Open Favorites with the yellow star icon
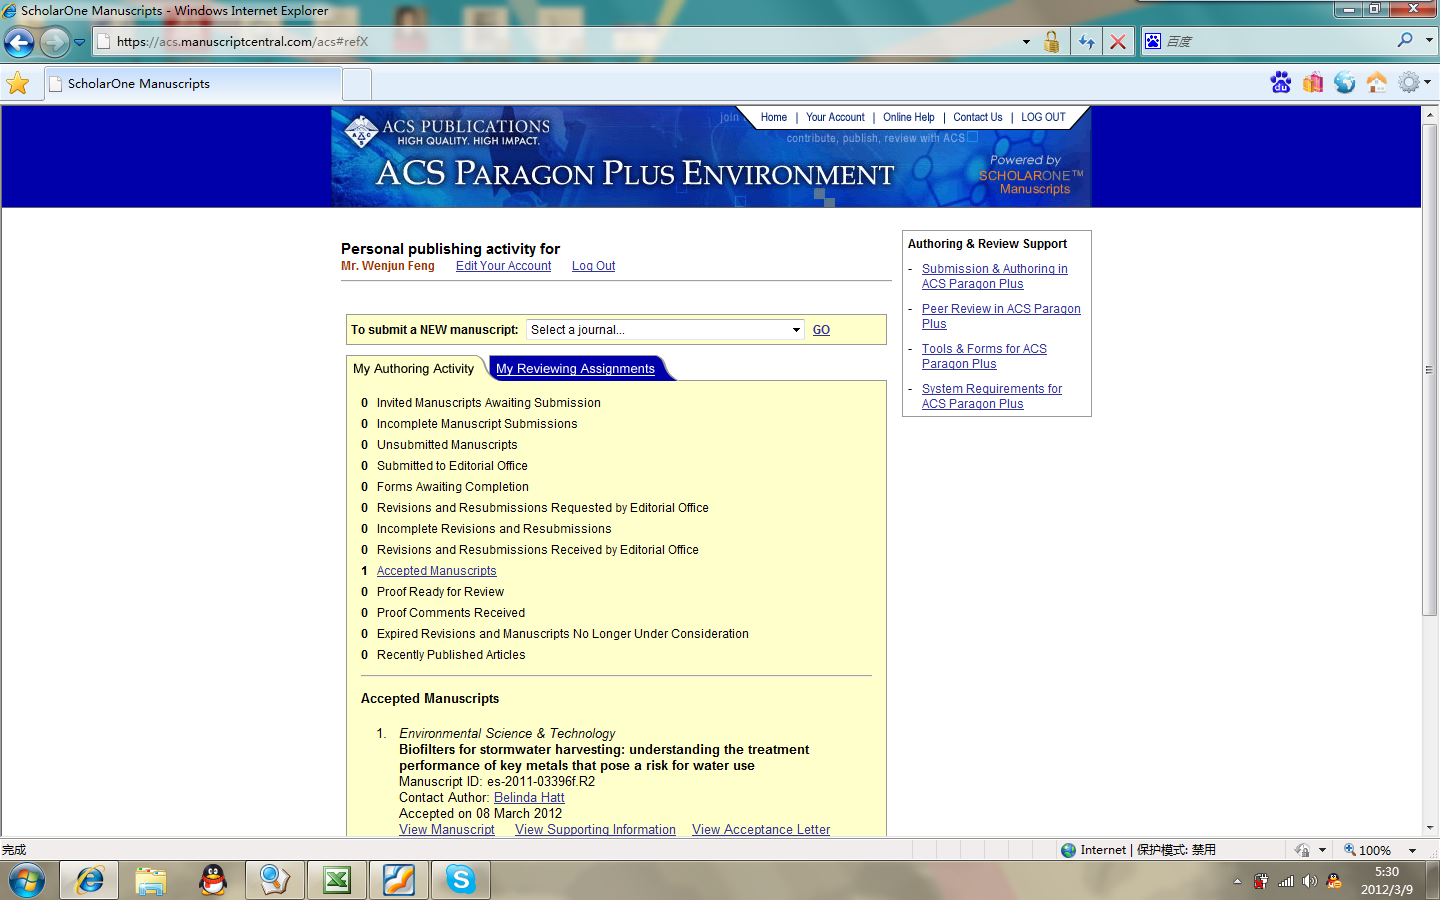The height and width of the screenshot is (900, 1440). (18, 83)
